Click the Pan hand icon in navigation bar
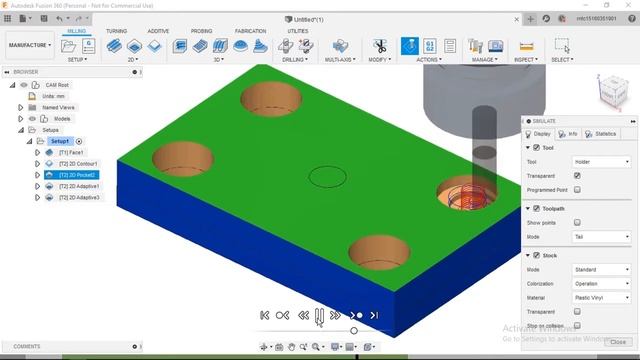 [291, 347]
